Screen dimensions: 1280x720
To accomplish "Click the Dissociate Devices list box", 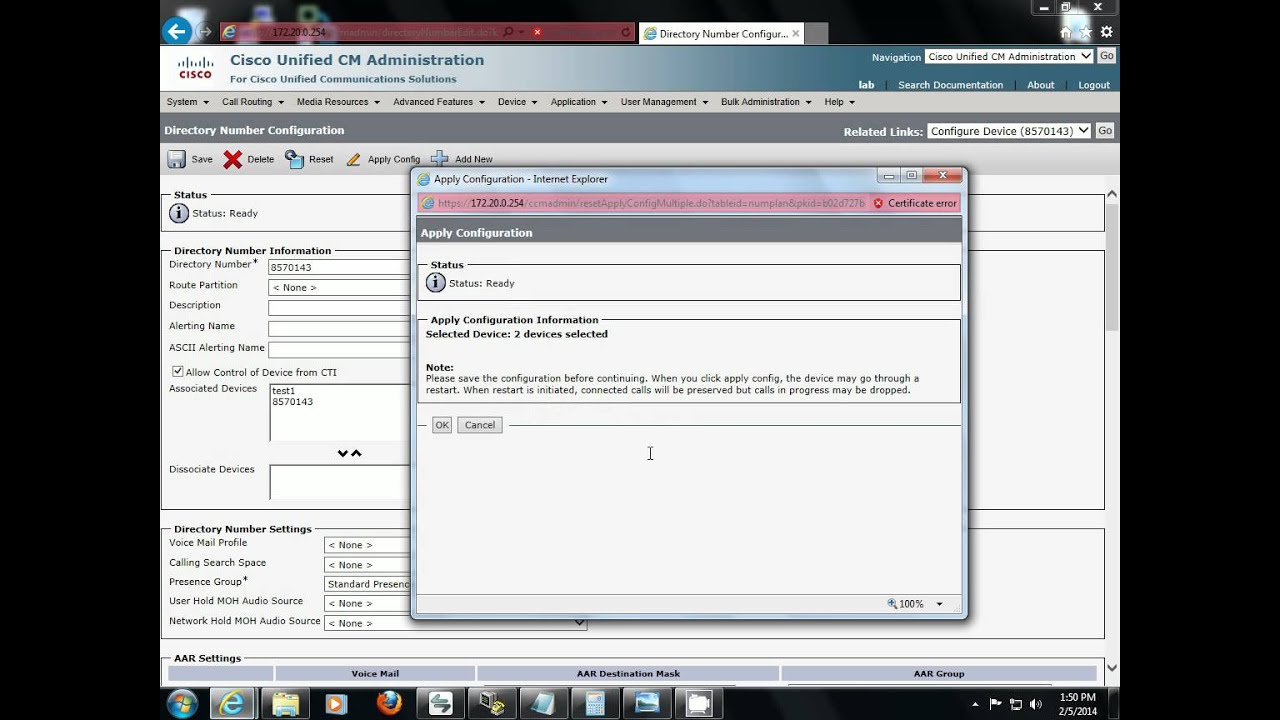I will [340, 482].
